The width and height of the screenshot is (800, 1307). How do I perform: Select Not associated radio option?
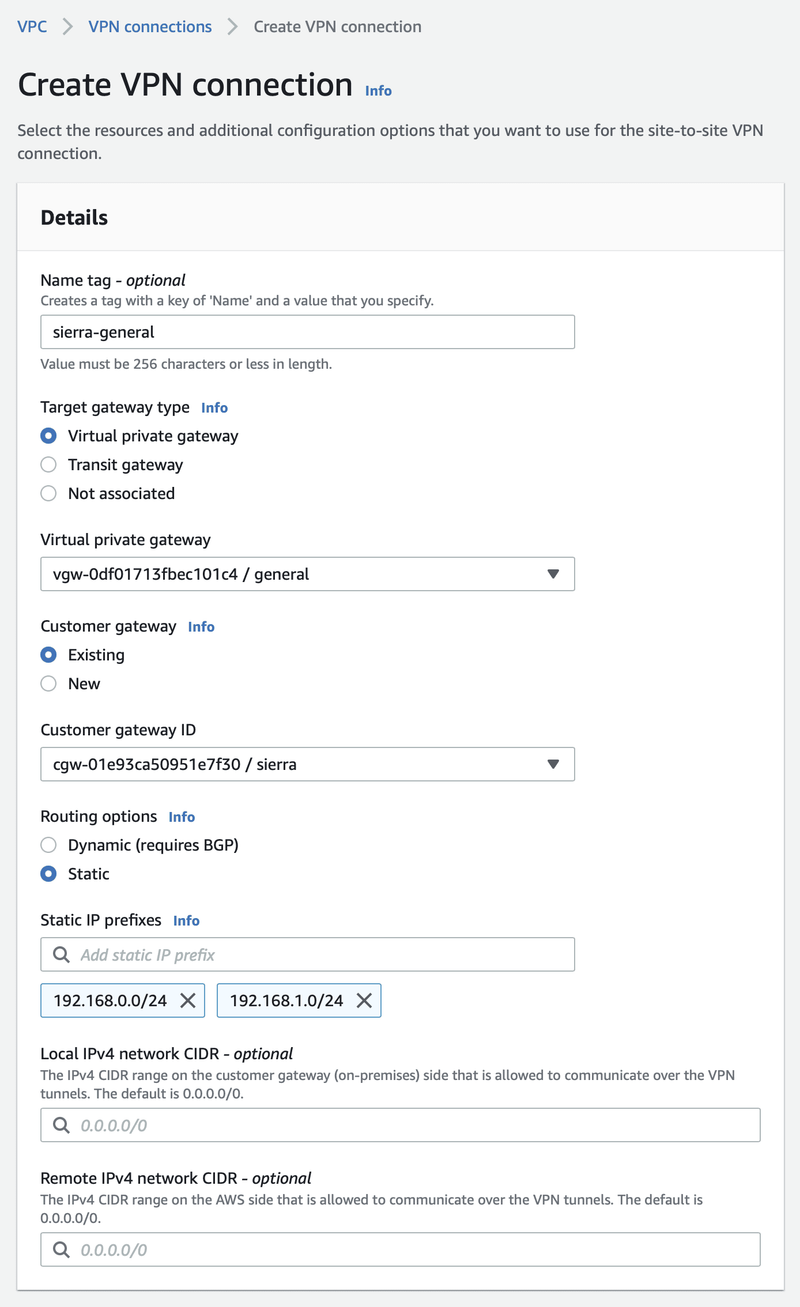click(x=48, y=494)
